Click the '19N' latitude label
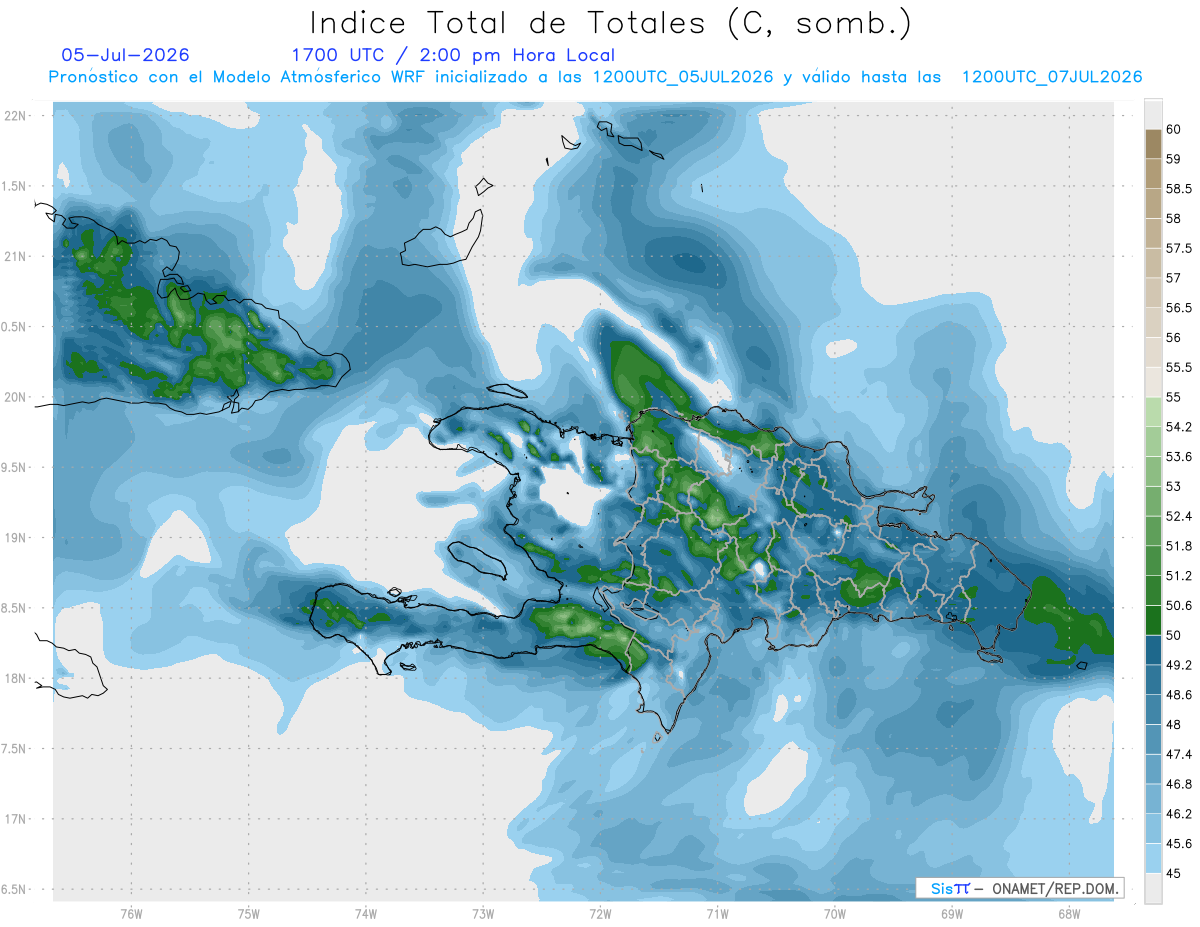Screen dimensions: 1200x927 coord(17,538)
